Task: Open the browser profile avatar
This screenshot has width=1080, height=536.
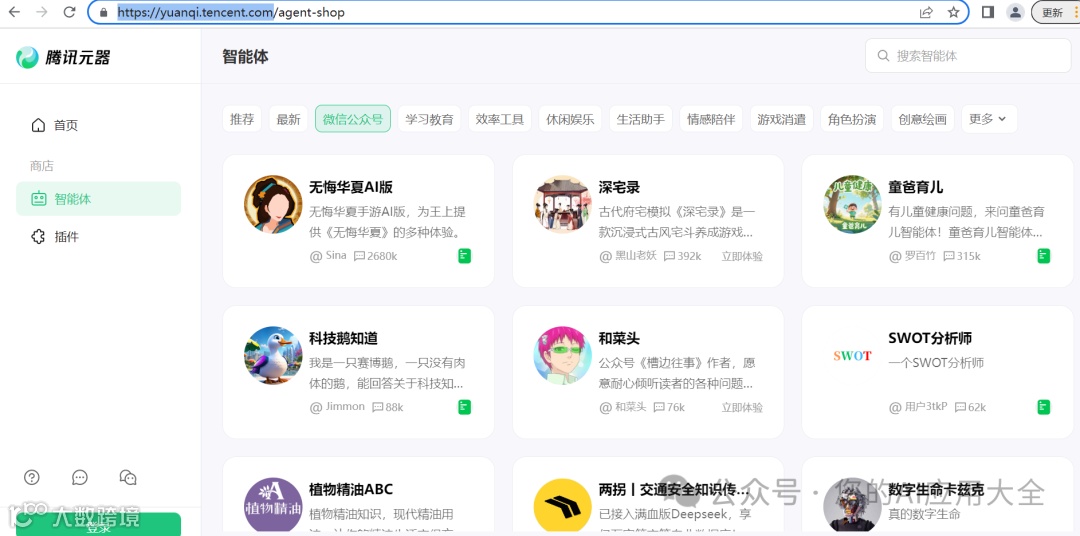Action: 1015,12
